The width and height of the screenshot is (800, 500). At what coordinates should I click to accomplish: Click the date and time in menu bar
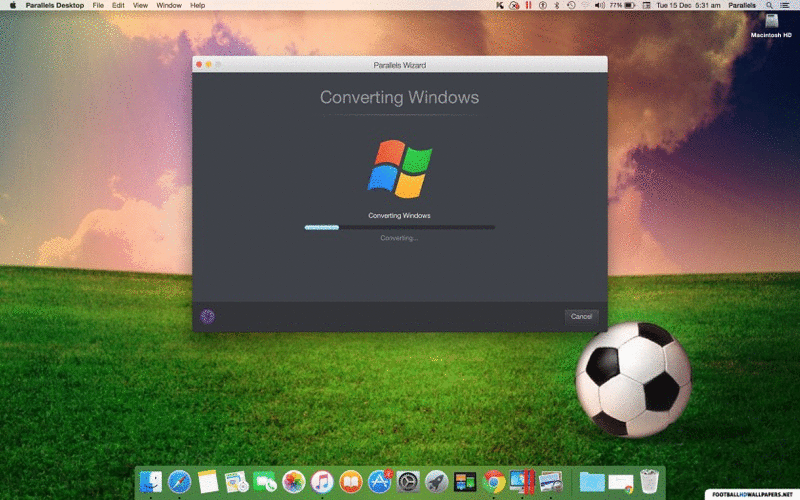click(688, 5)
